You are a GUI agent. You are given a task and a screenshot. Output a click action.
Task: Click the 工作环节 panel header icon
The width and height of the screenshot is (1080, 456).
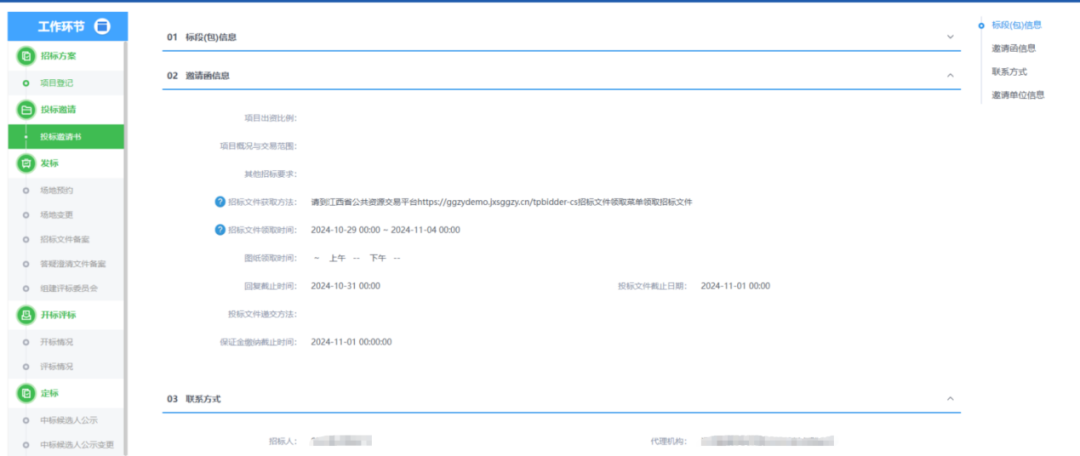click(x=102, y=27)
